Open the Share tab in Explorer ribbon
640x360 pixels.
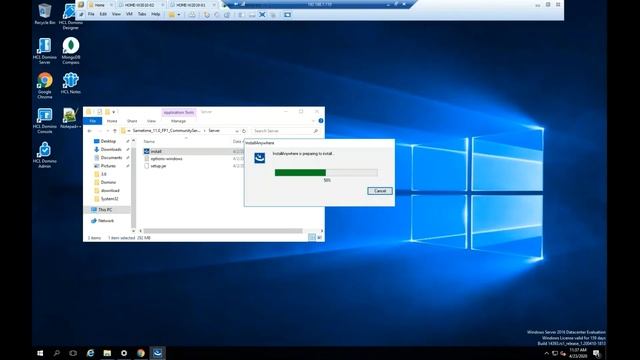132,121
